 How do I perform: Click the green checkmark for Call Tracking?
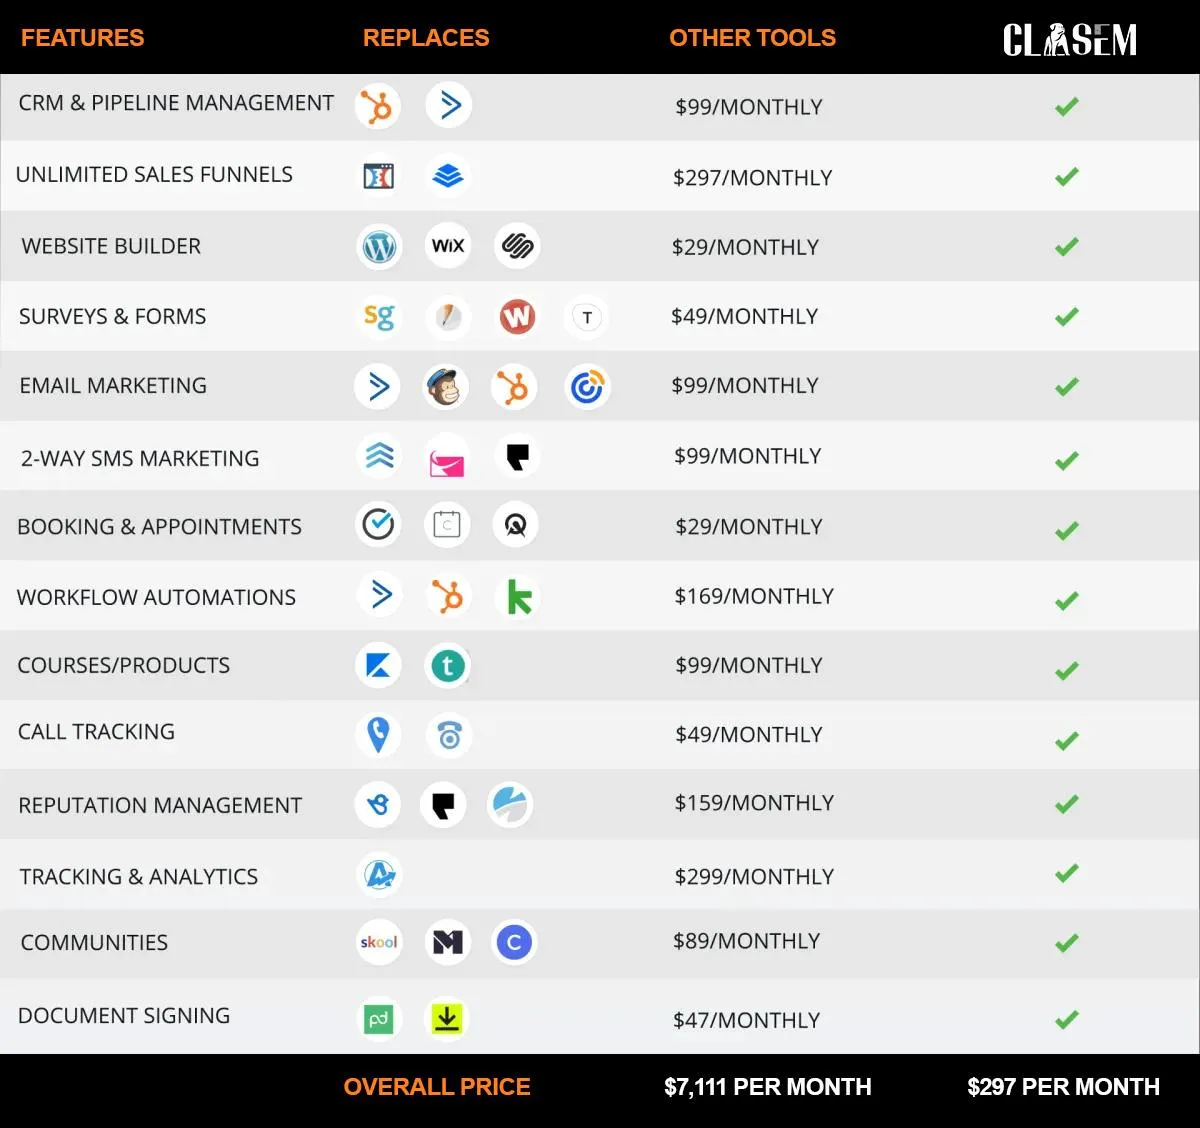point(1067,740)
